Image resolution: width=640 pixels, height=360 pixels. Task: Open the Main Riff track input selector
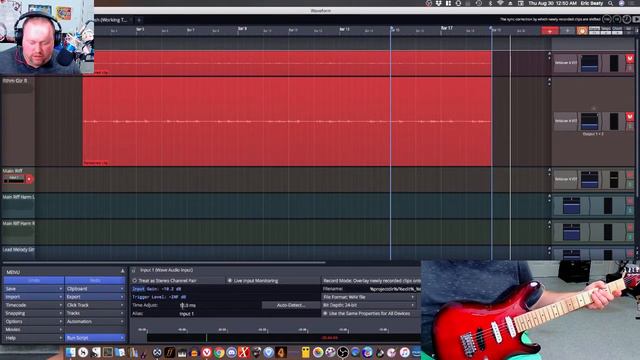(13, 179)
